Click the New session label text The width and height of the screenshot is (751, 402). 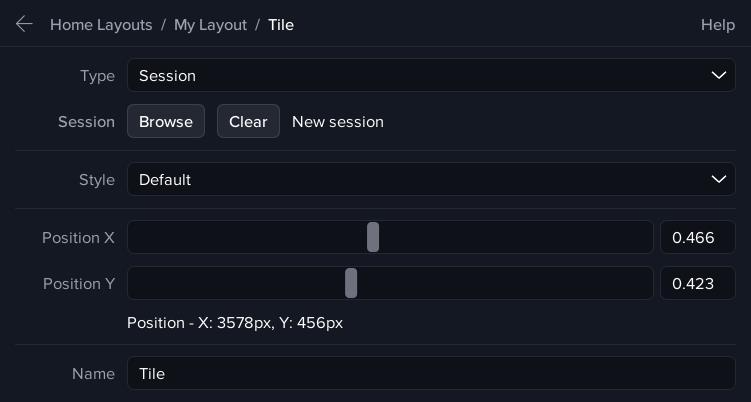pyautogui.click(x=337, y=122)
